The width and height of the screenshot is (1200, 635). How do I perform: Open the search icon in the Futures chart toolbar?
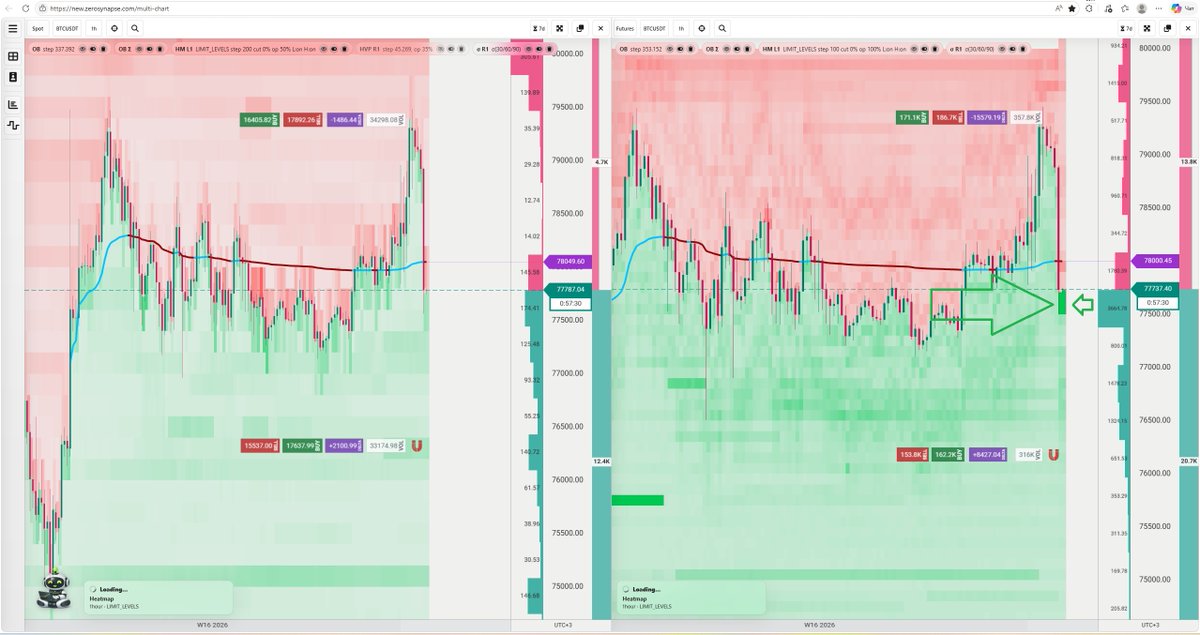click(x=722, y=29)
